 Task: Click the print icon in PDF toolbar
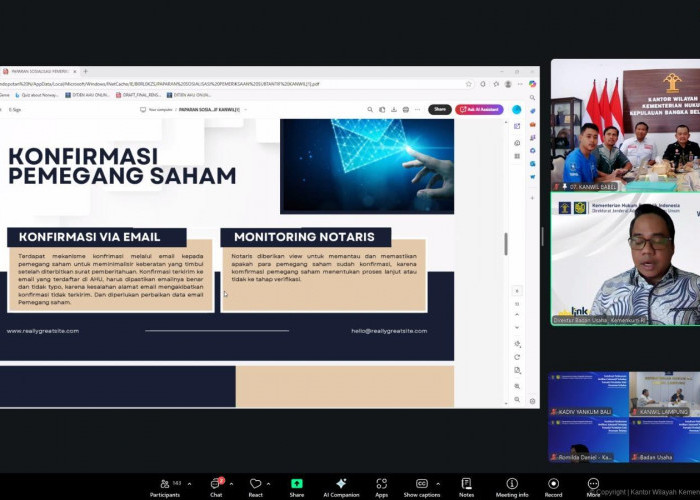click(405, 109)
